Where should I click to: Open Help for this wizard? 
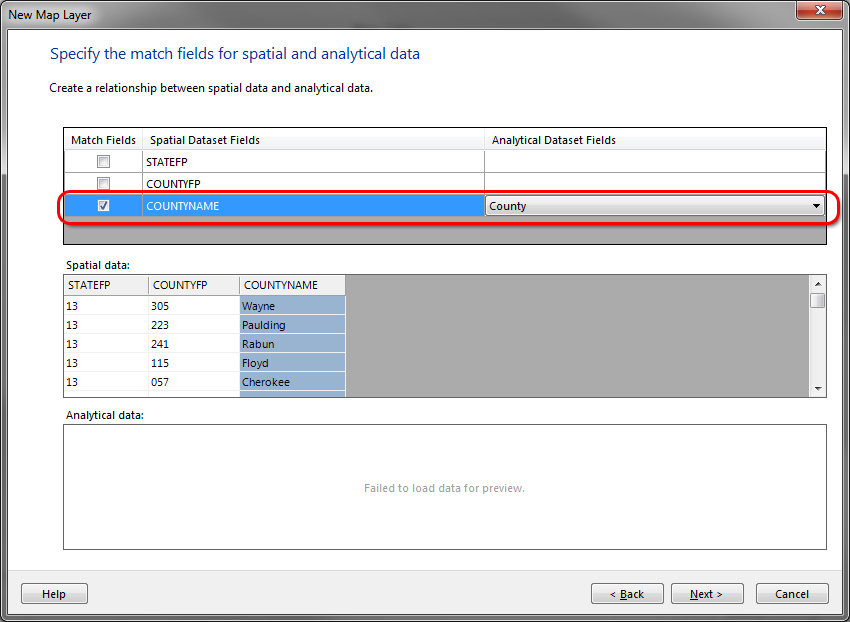pos(54,594)
